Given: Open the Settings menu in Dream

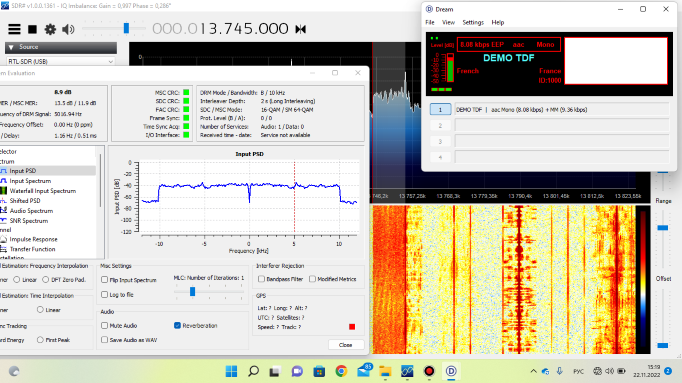Looking at the screenshot, I should 473,22.
